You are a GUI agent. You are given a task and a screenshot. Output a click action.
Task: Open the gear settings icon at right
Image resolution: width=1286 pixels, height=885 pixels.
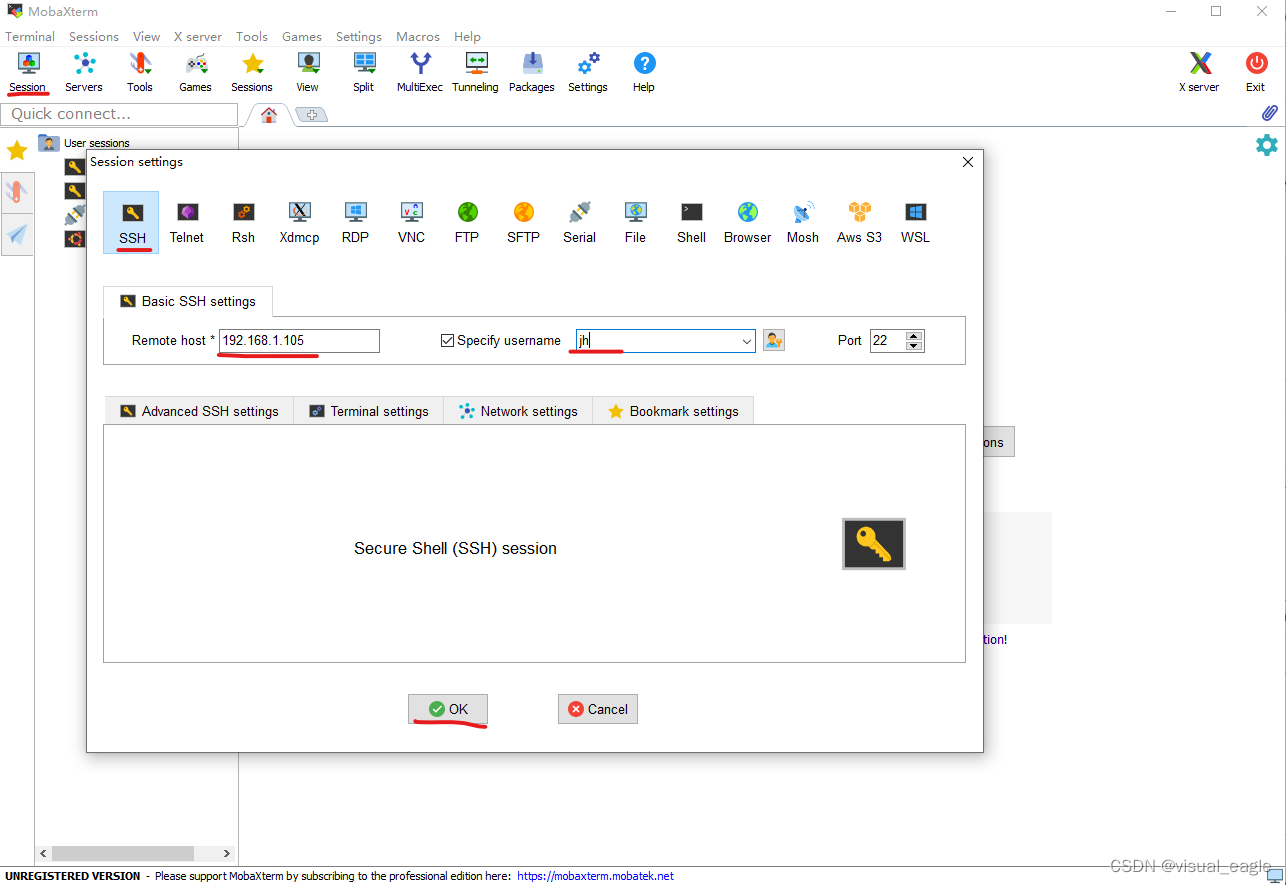(1267, 145)
